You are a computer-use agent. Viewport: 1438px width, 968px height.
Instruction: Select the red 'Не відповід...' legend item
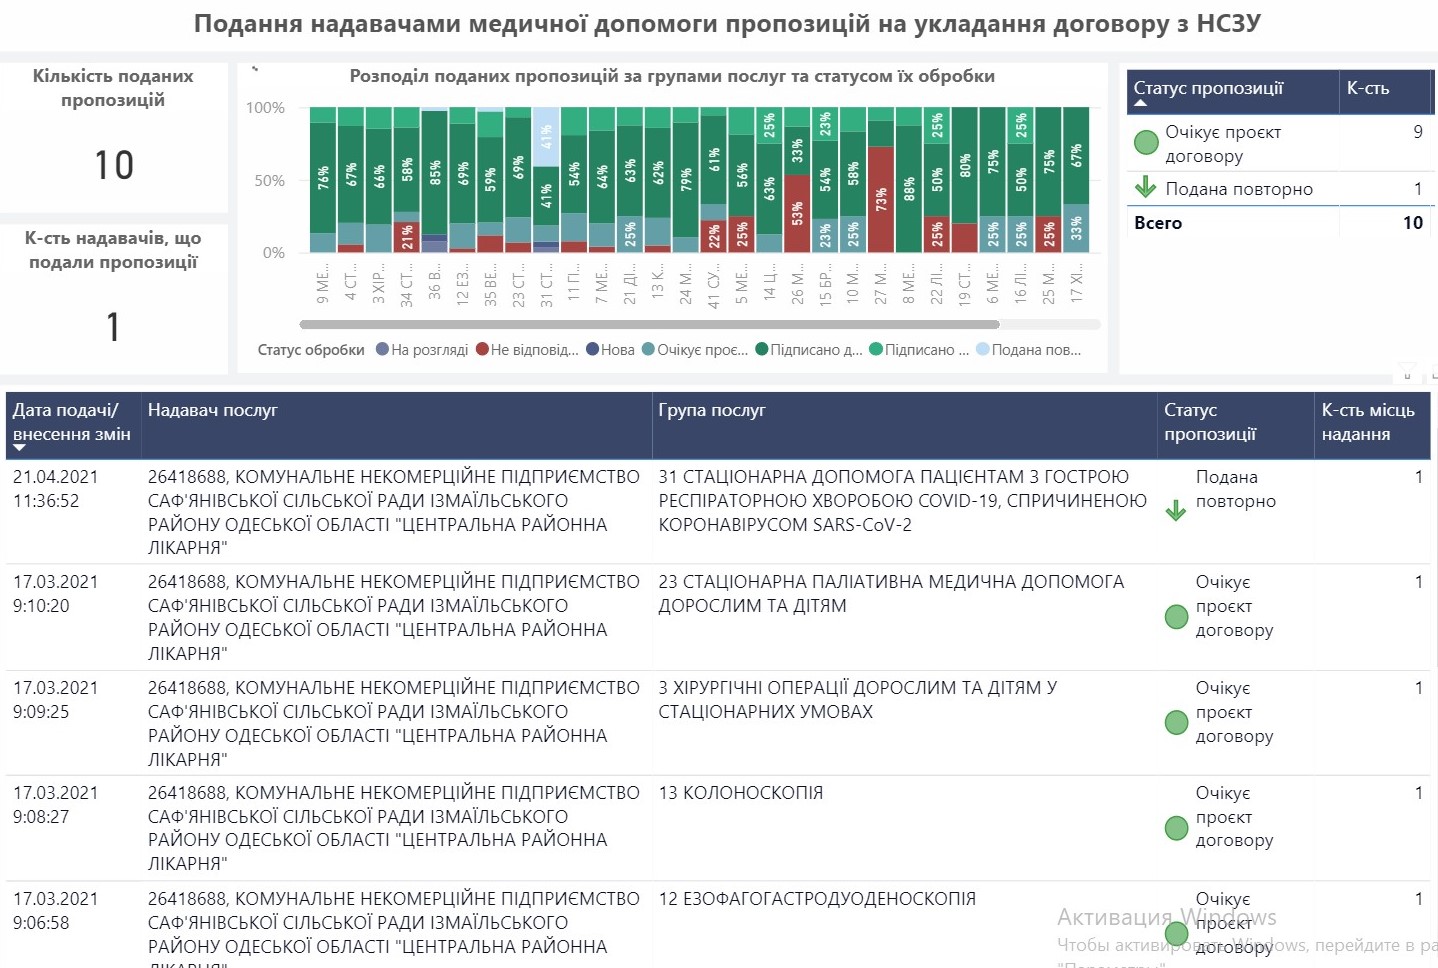tap(527, 350)
